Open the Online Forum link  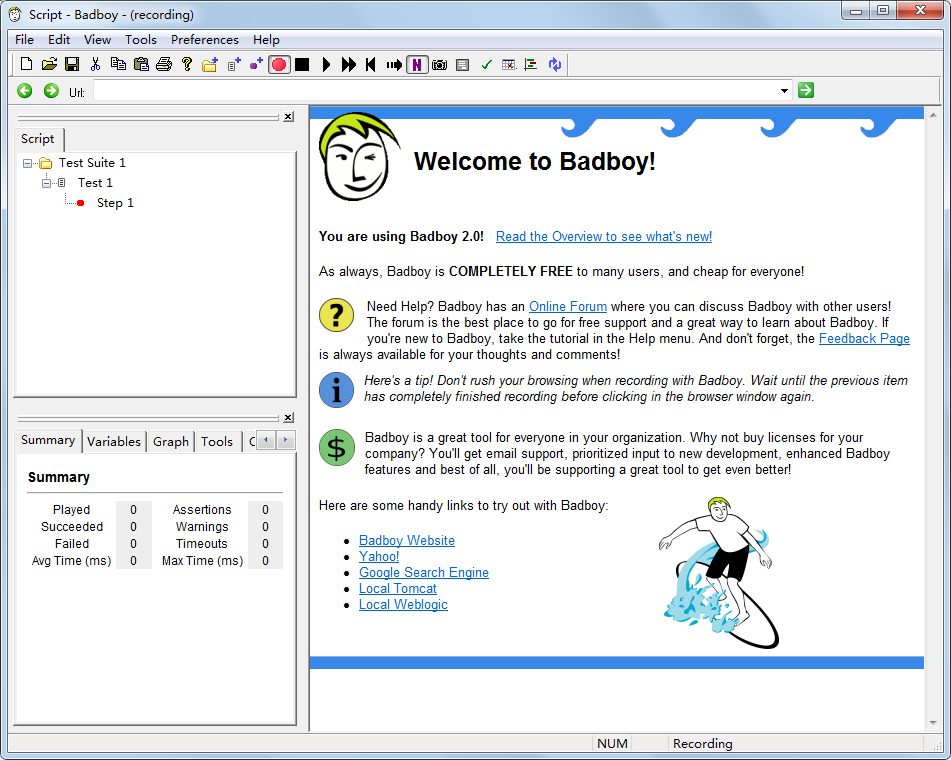coord(568,307)
